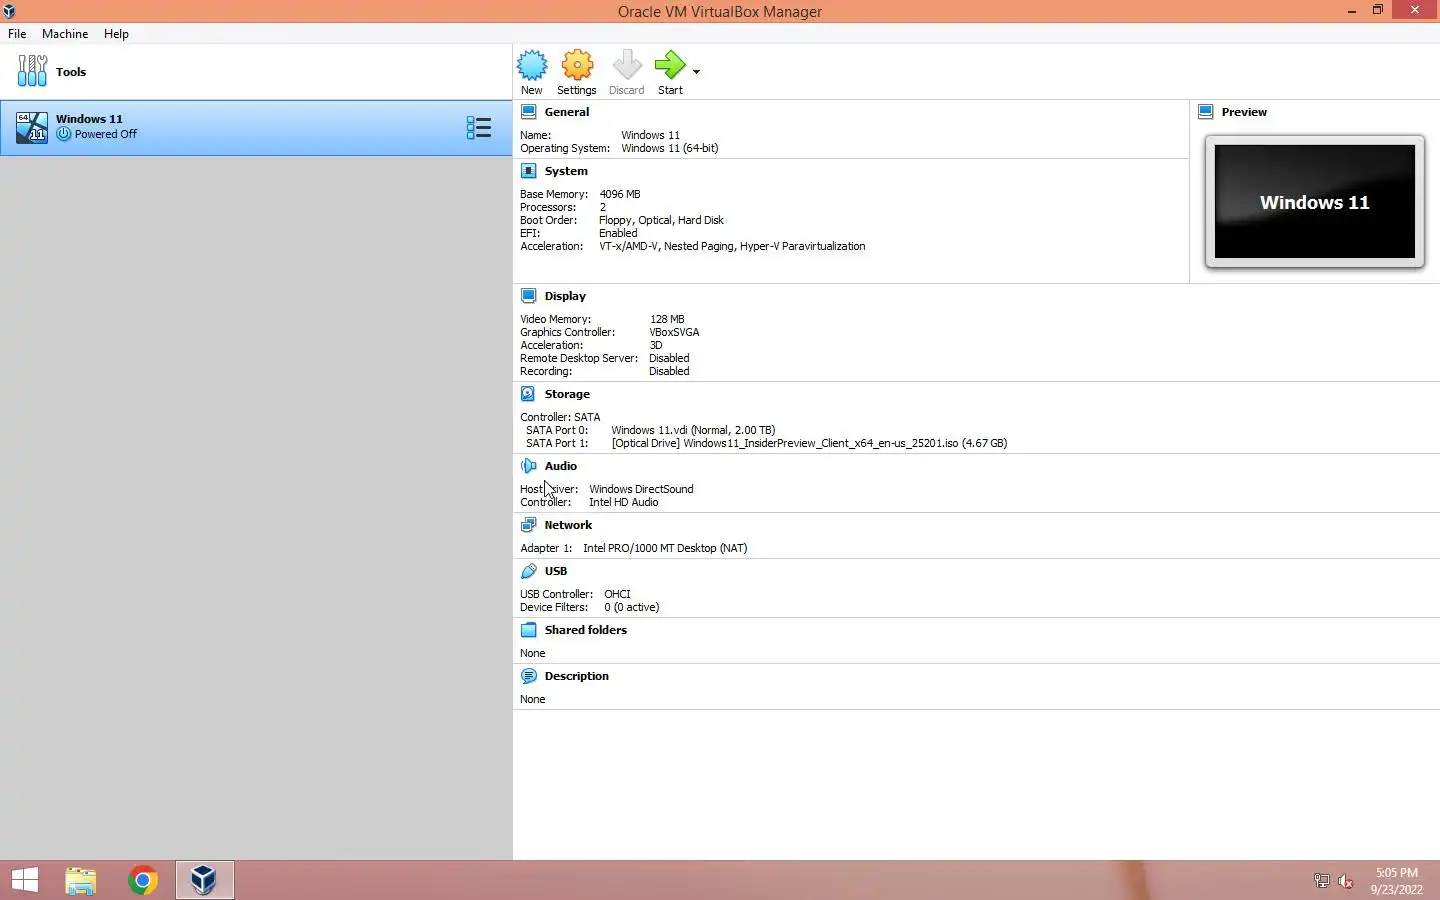Click USB Controller OHCI value
The width and height of the screenshot is (1440, 900).
(x=617, y=594)
